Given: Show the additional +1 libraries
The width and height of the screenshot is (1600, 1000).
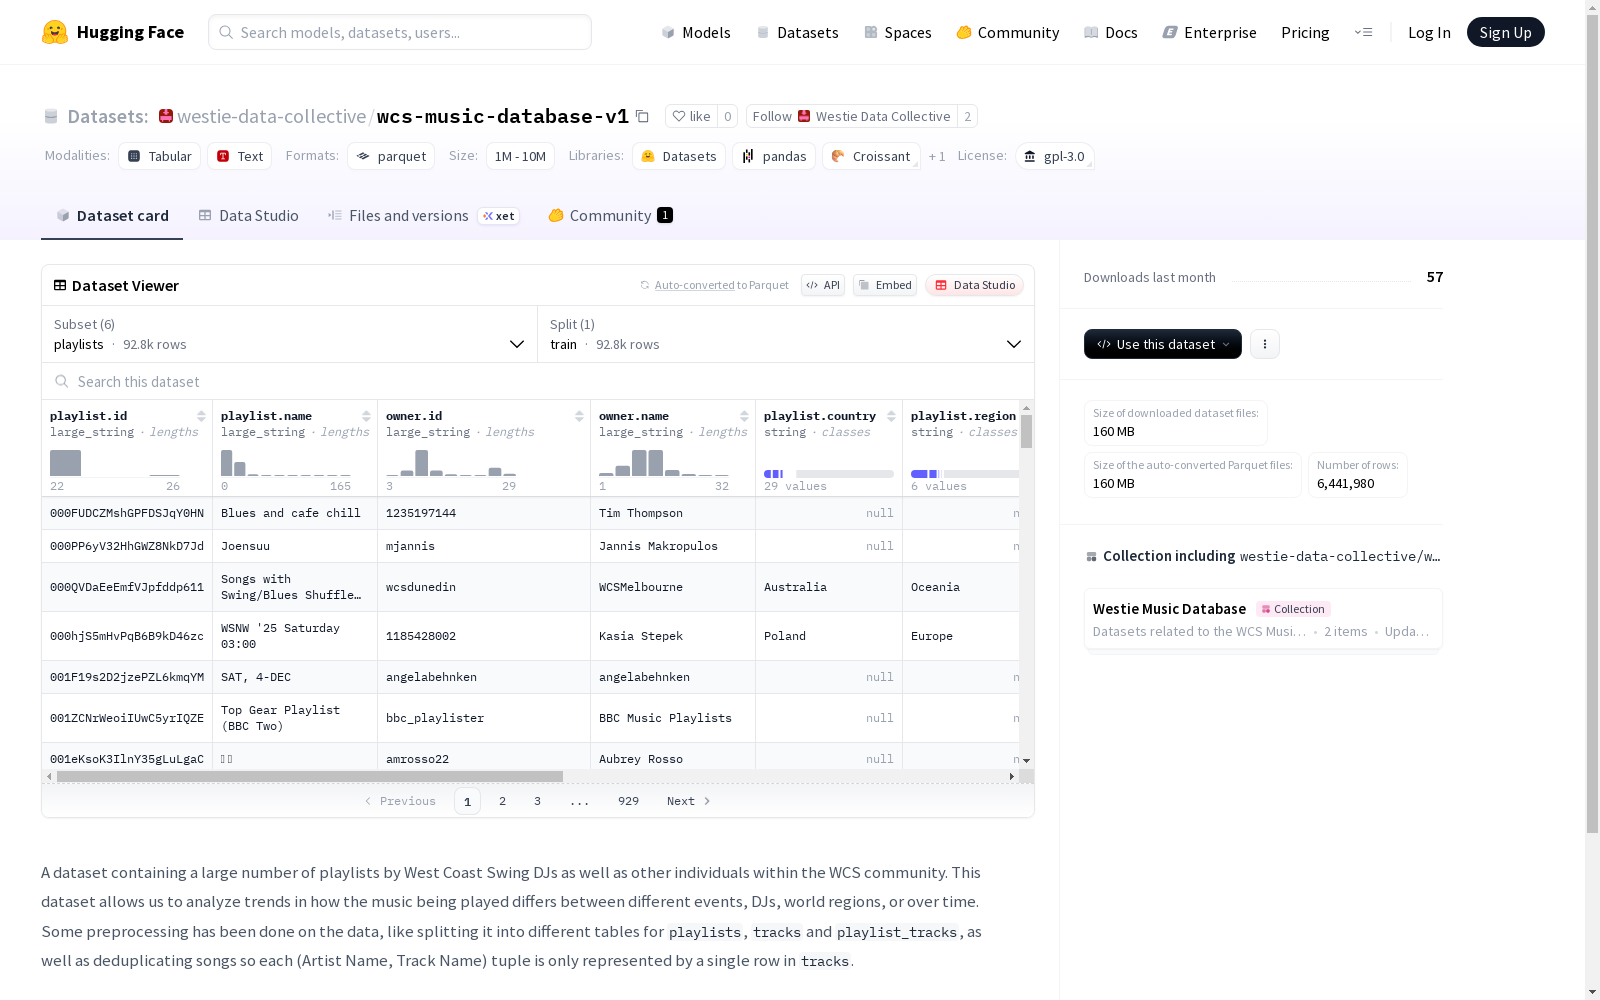Looking at the screenshot, I should (937, 156).
